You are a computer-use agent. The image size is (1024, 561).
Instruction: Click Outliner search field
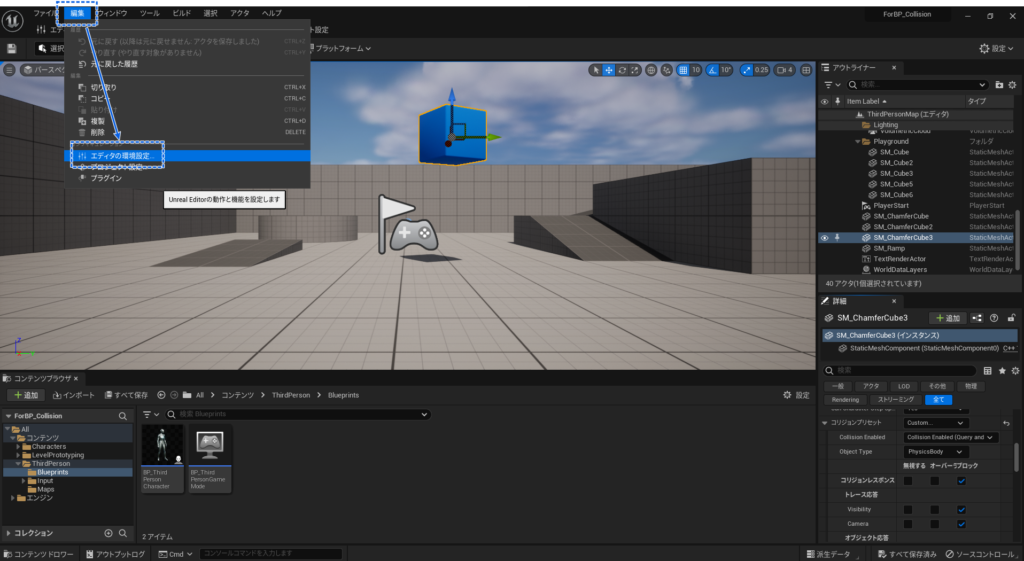click(918, 85)
